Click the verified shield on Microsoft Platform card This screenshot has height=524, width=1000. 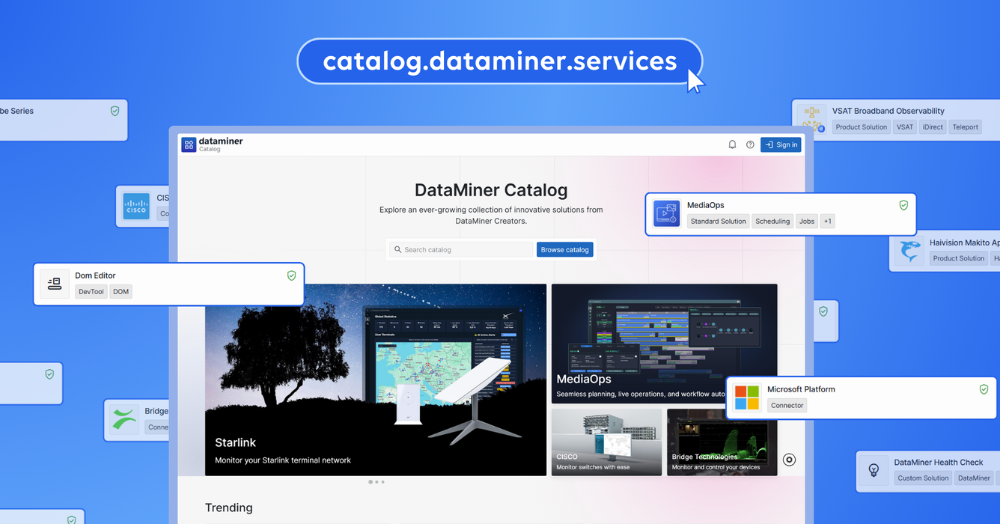click(x=984, y=389)
